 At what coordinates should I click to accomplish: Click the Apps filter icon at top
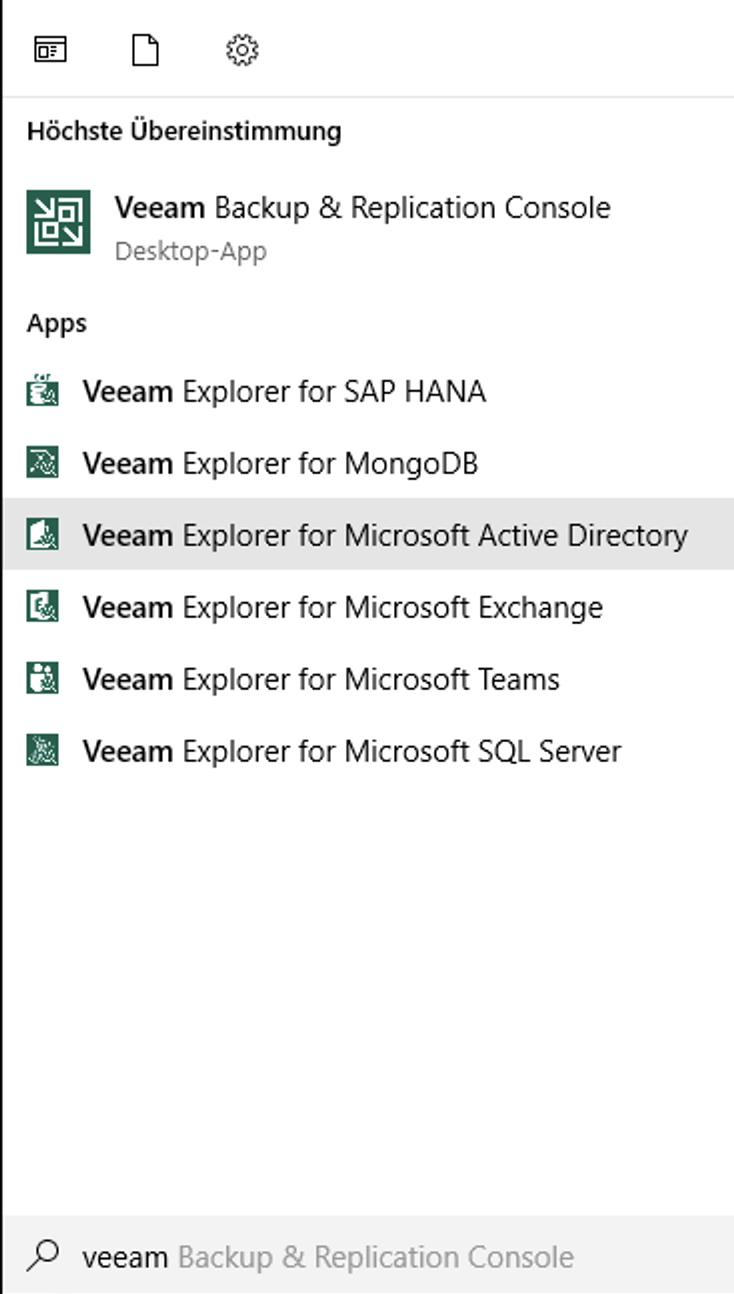pos(50,49)
